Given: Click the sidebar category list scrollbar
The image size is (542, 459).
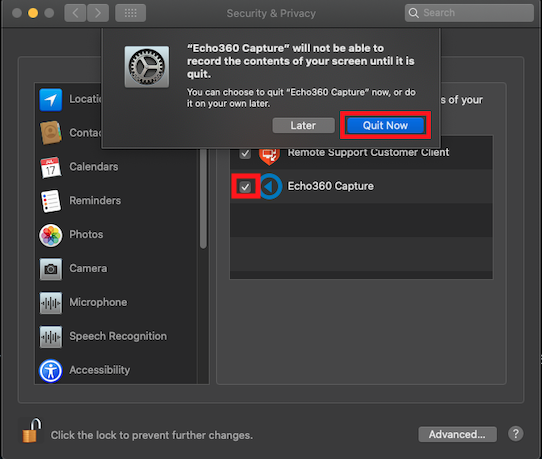Looking at the screenshot, I should [x=203, y=199].
